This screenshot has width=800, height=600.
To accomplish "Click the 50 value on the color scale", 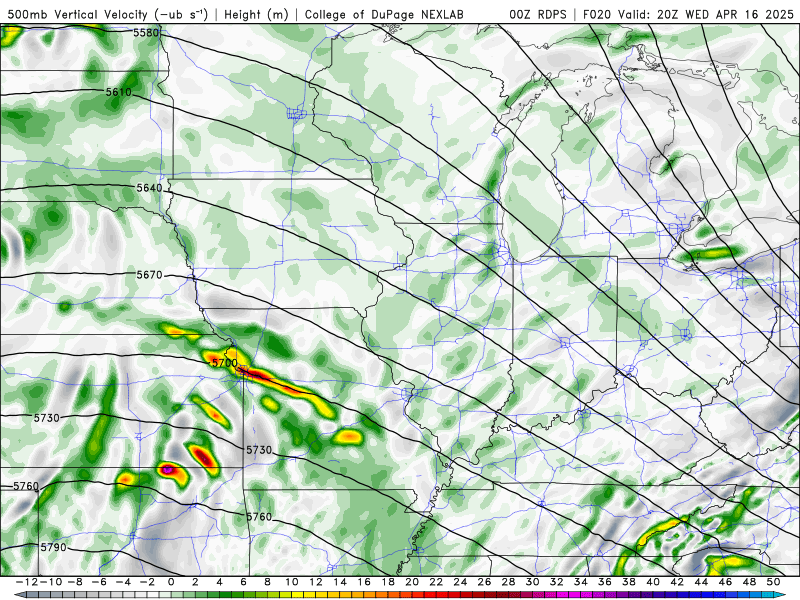I will click(x=773, y=582).
